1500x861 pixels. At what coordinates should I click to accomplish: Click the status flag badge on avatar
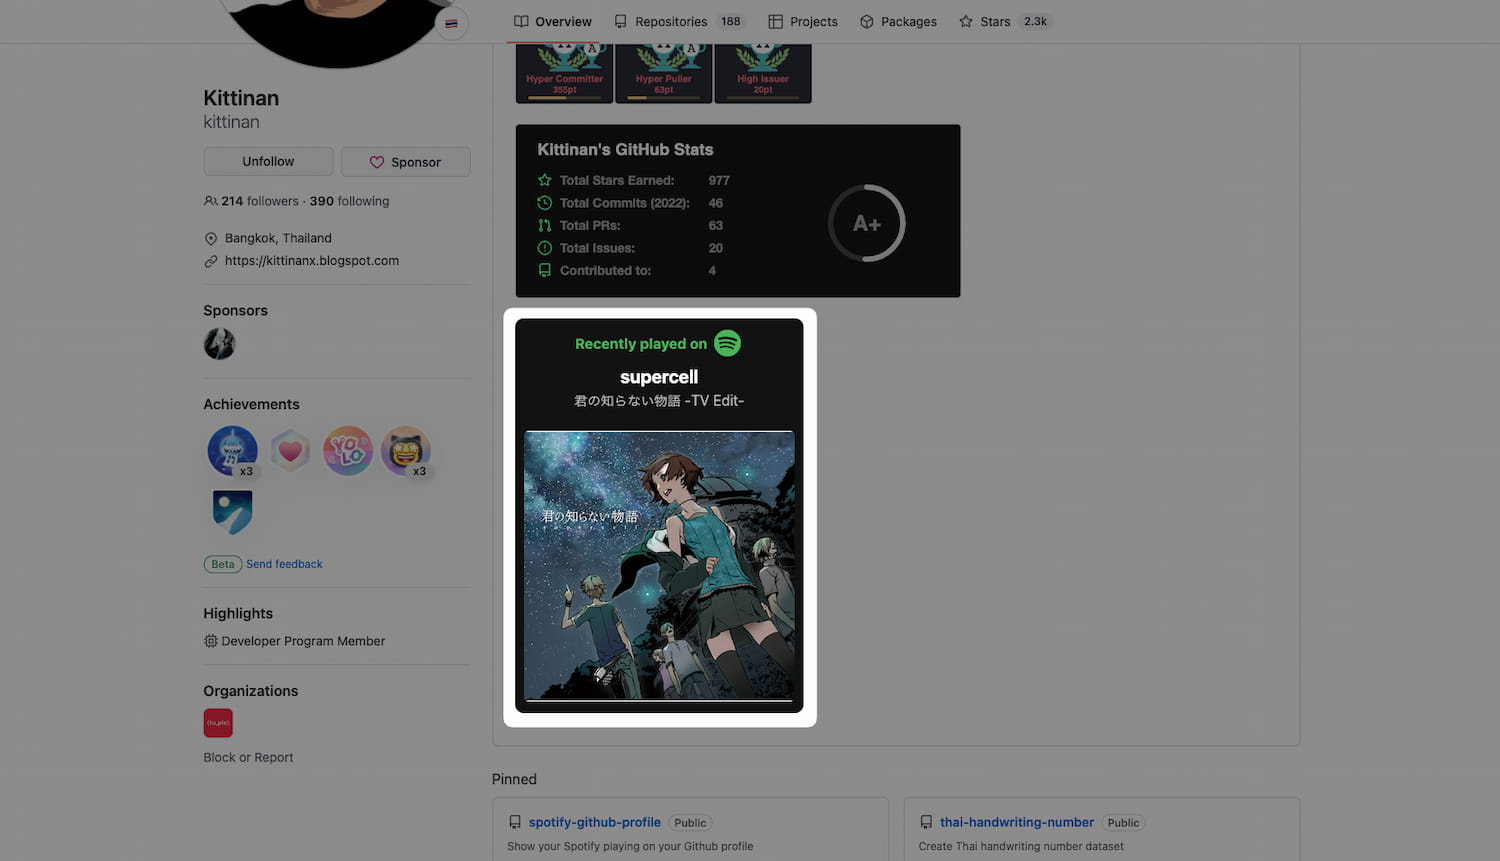[x=452, y=23]
